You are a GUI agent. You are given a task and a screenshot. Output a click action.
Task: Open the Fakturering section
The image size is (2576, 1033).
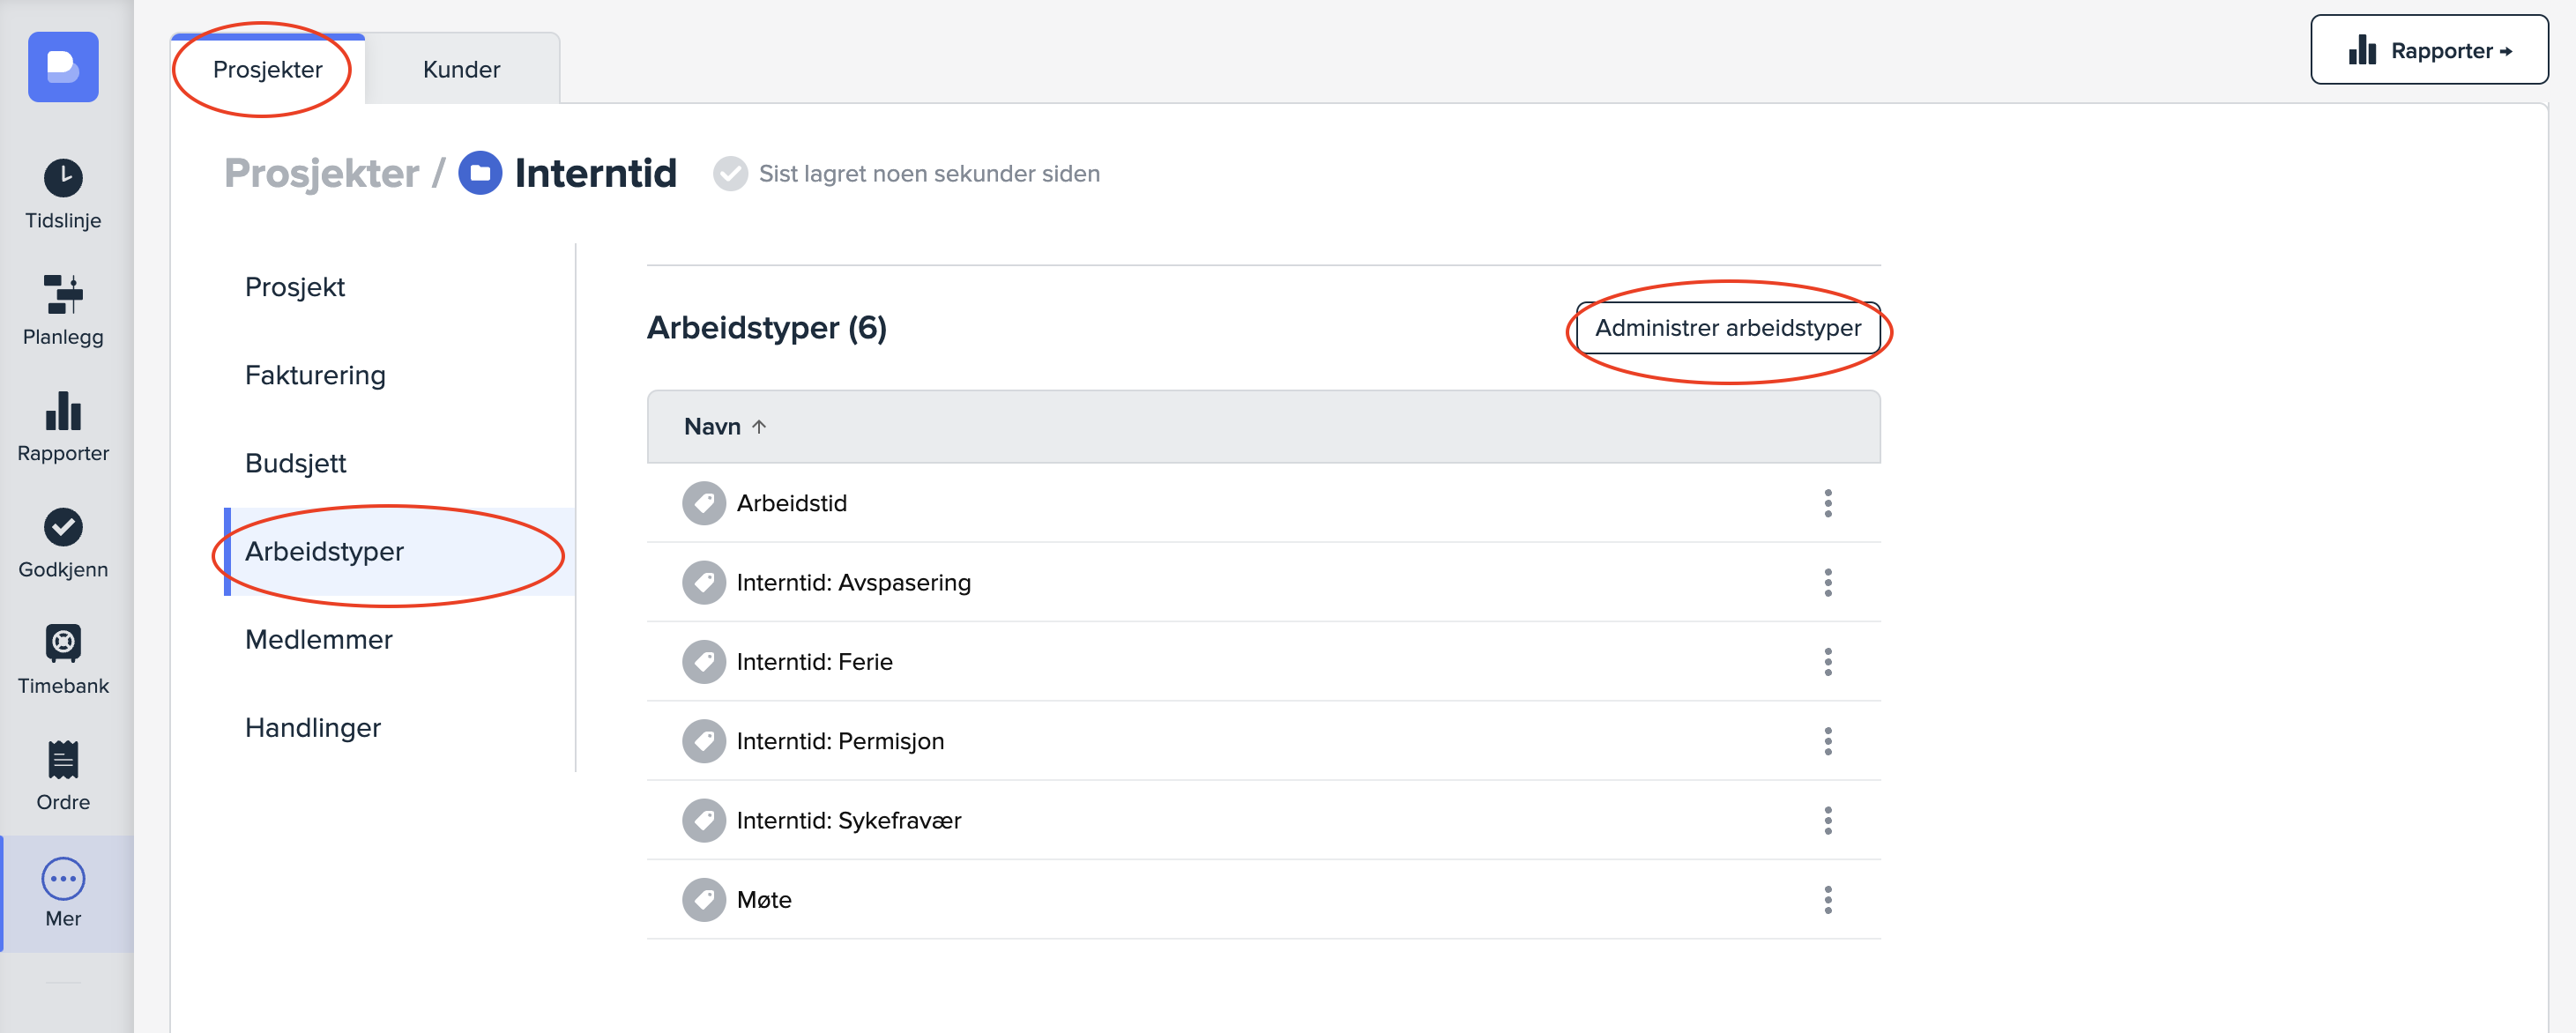pos(314,376)
